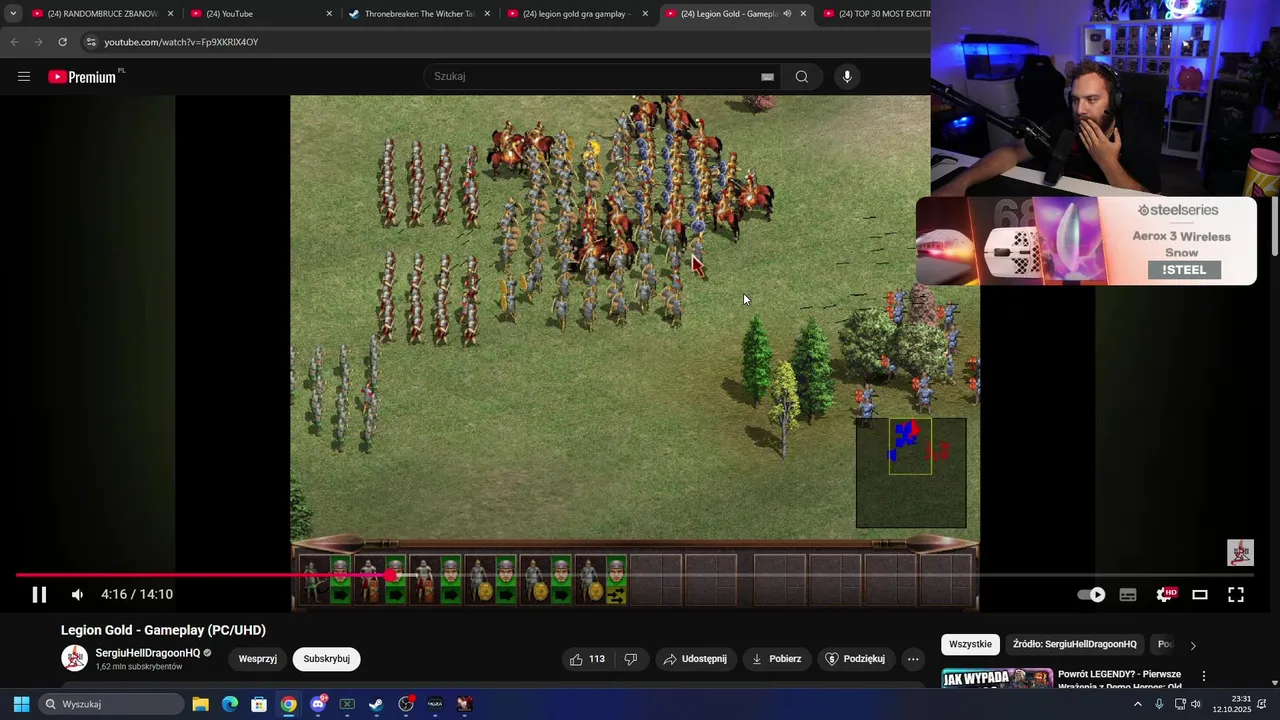Click the Wesprzyj join button

(x=258, y=659)
